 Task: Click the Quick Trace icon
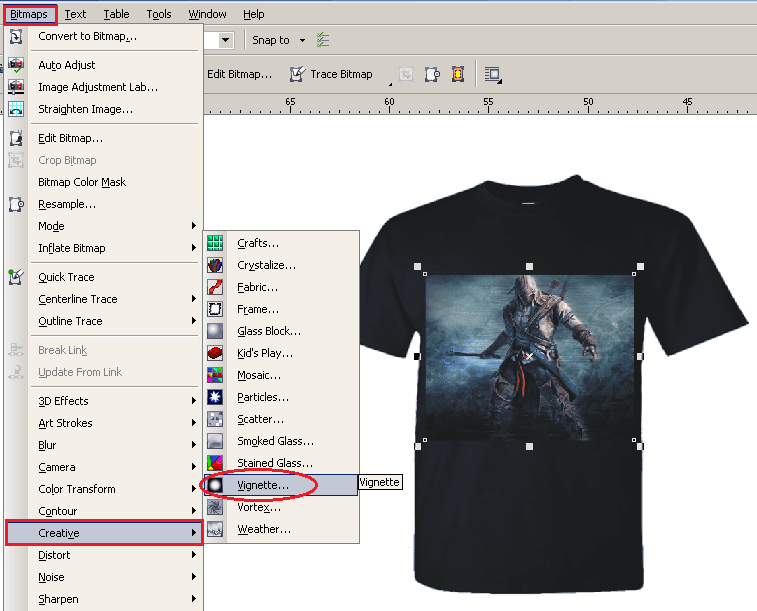16,277
